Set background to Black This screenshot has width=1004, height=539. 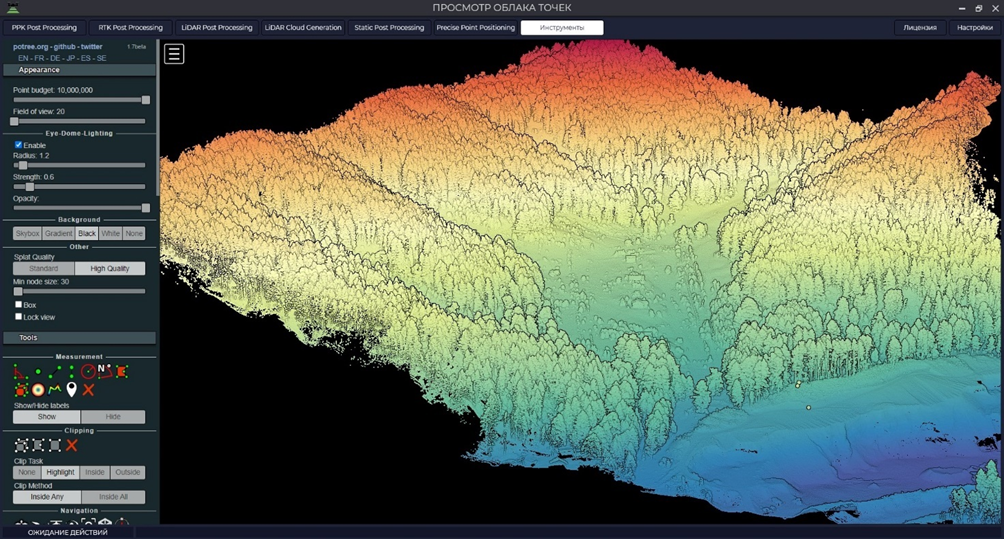coord(87,234)
